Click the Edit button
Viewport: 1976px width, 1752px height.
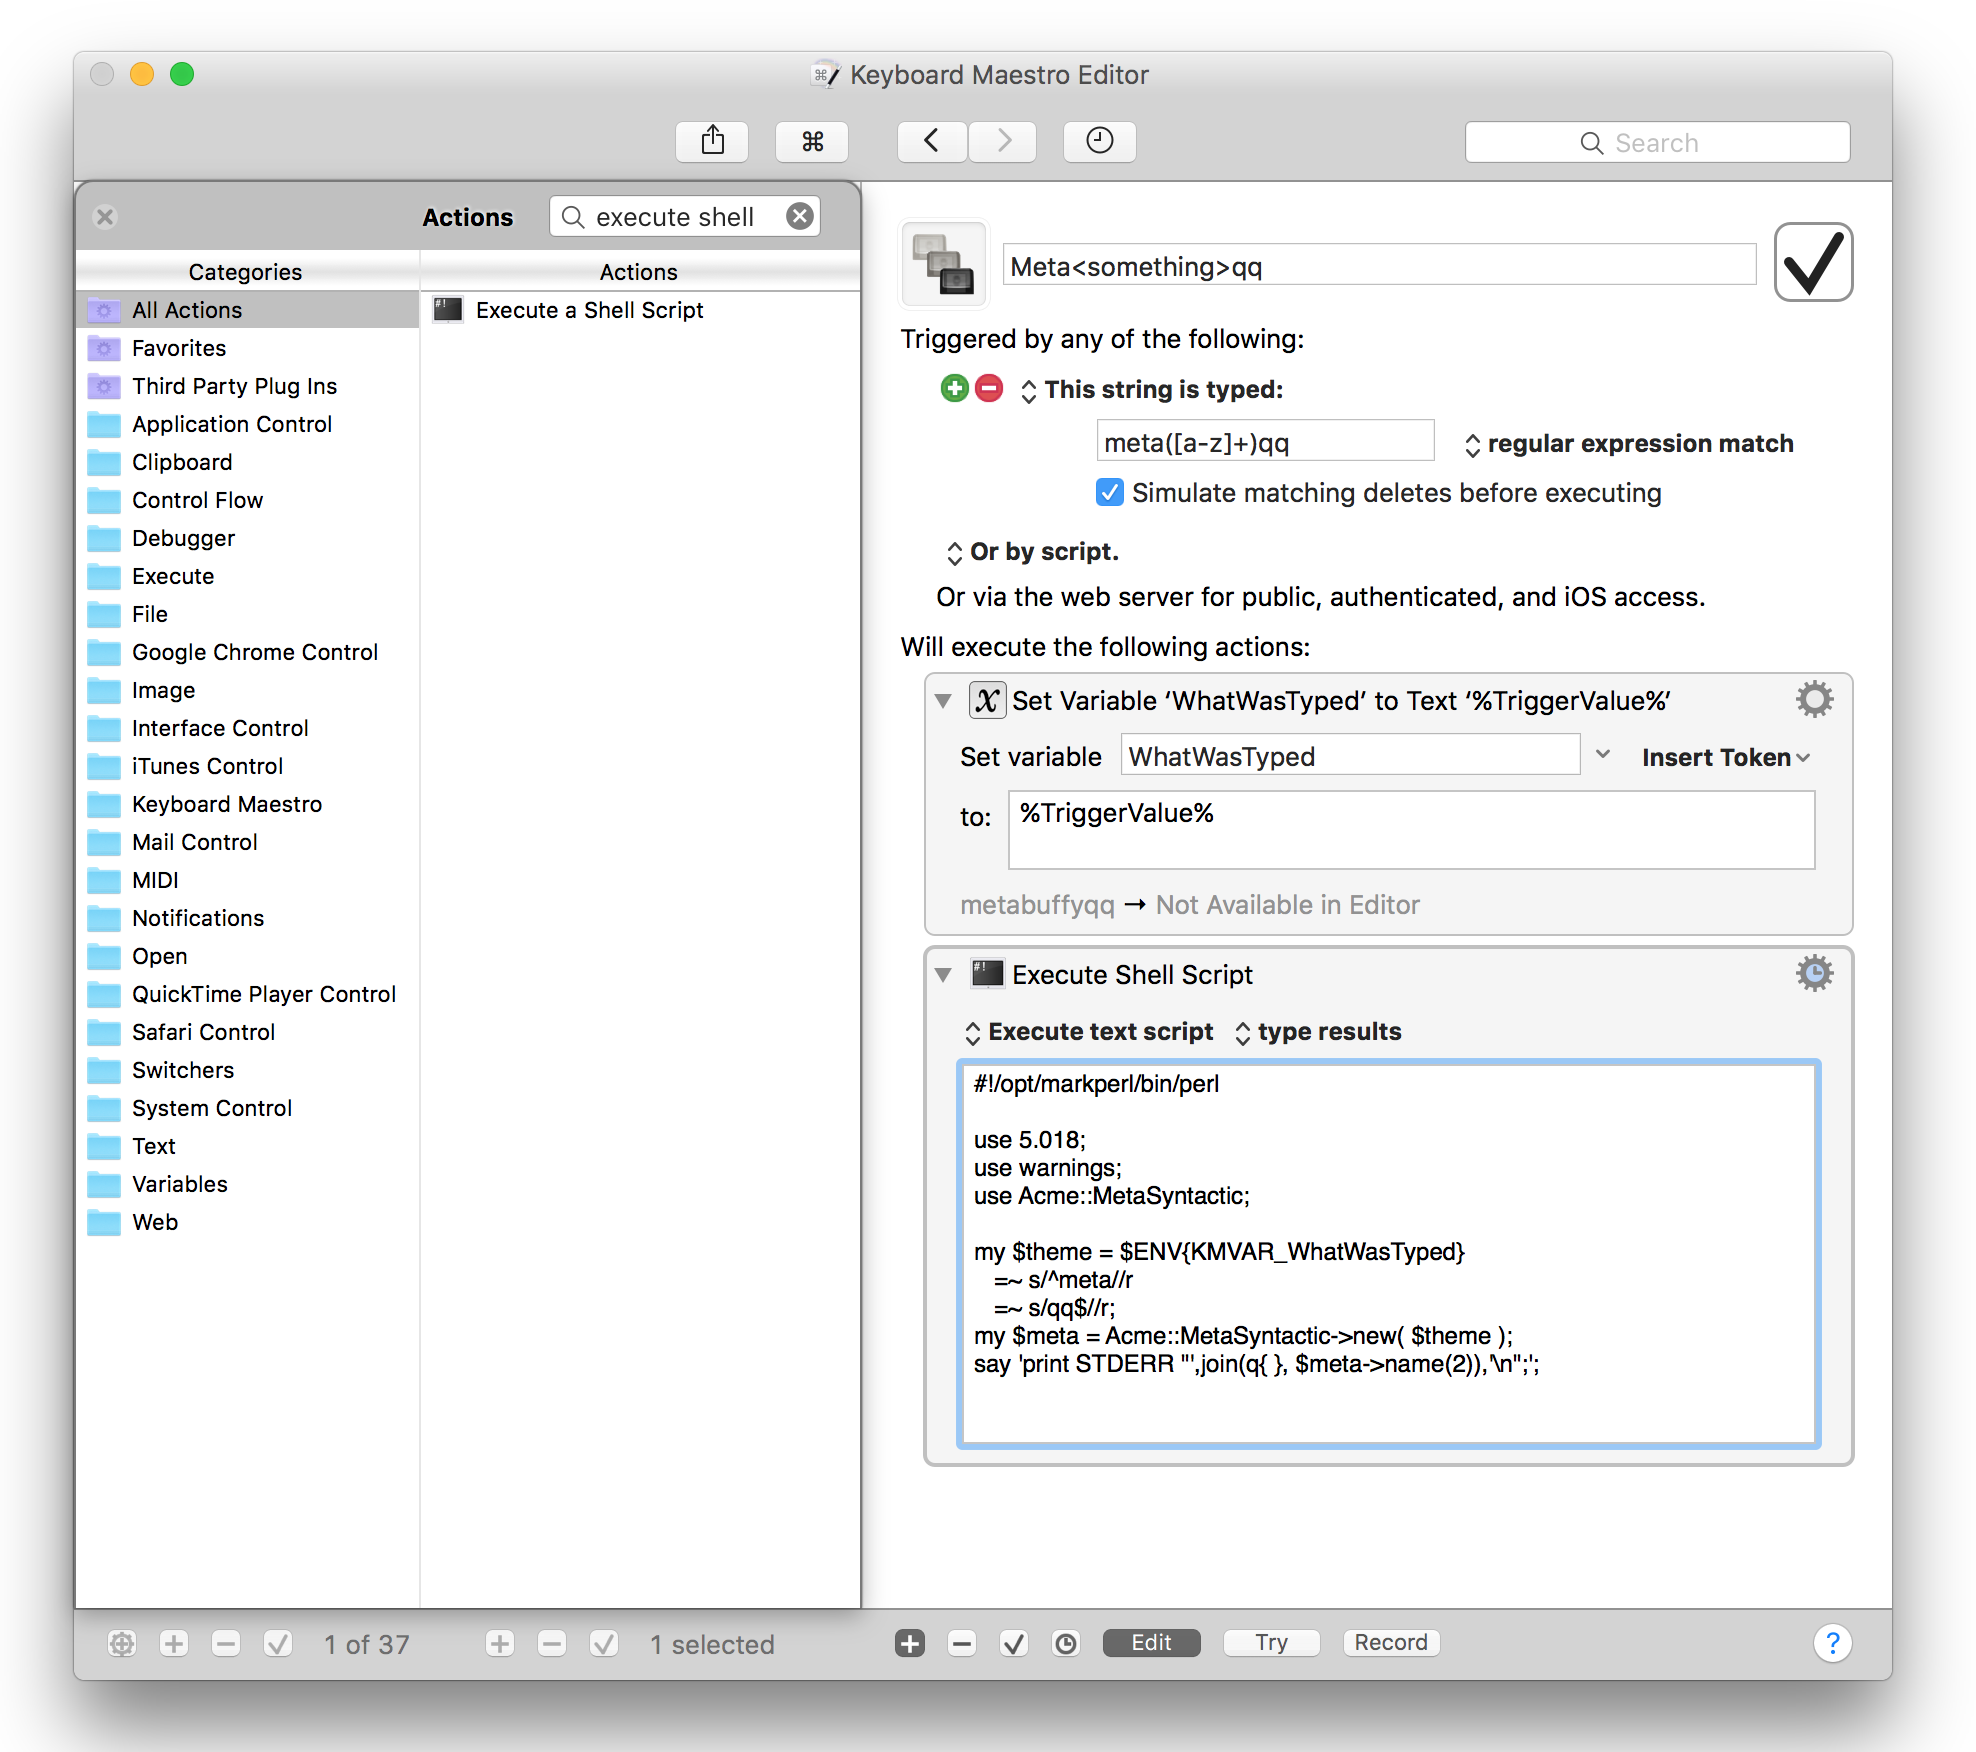point(1151,1642)
